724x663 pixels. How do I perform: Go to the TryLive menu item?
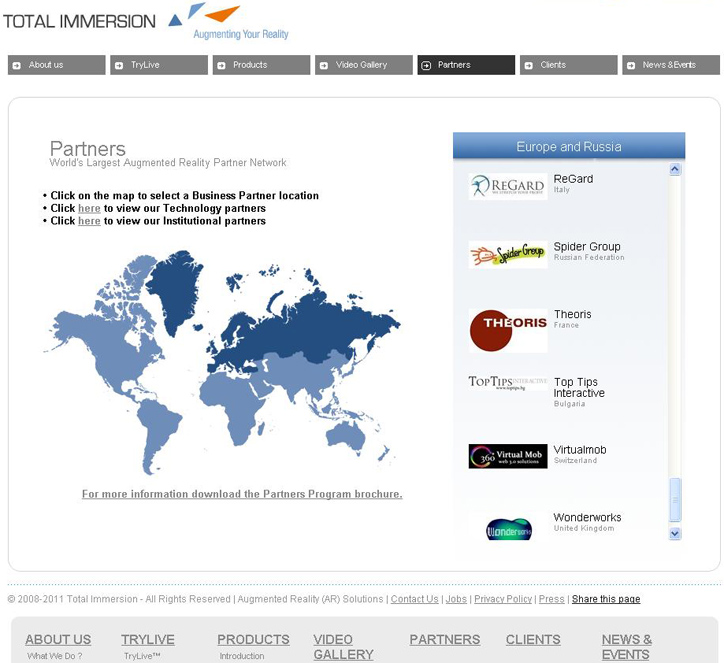click(x=158, y=65)
